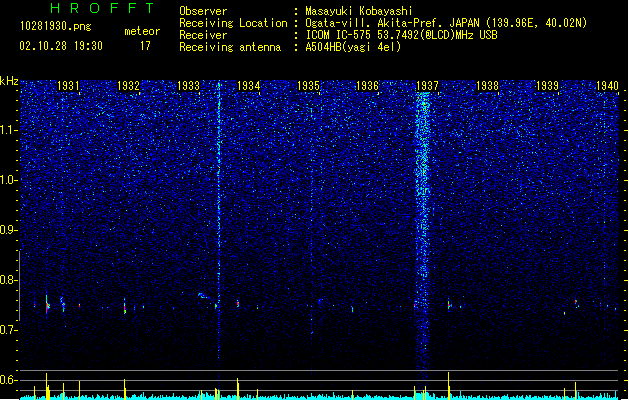Viewport: 629px width, 400px height.
Task: Click the 1939 time marker
Action: (x=547, y=86)
